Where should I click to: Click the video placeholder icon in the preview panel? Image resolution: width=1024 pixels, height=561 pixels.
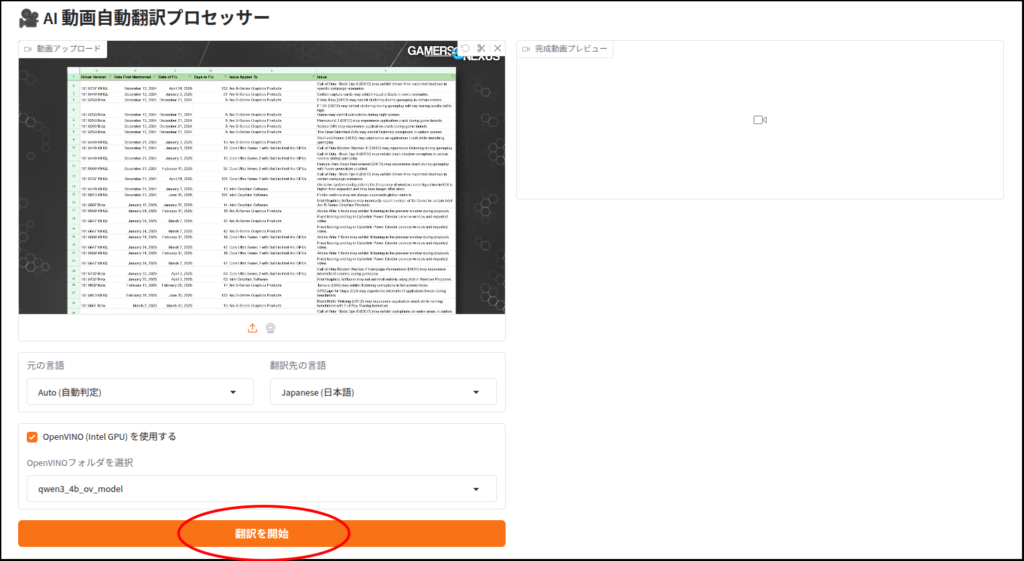(x=759, y=120)
